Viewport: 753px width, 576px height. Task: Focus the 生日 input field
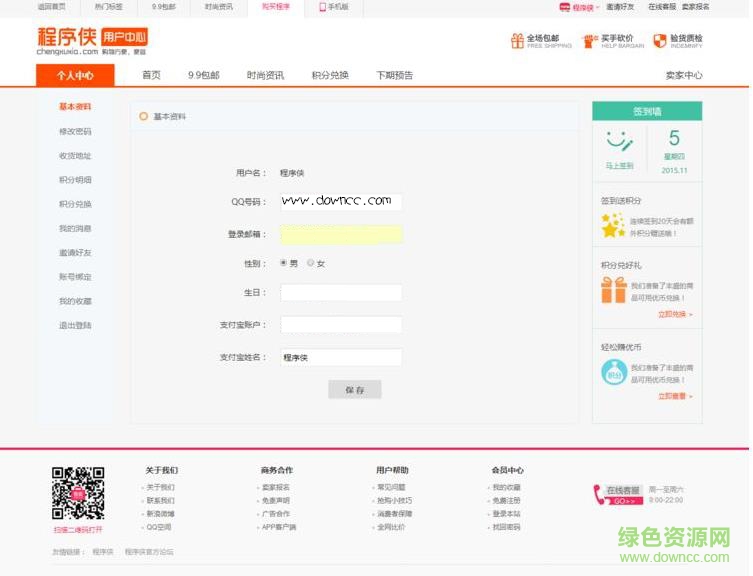click(341, 293)
